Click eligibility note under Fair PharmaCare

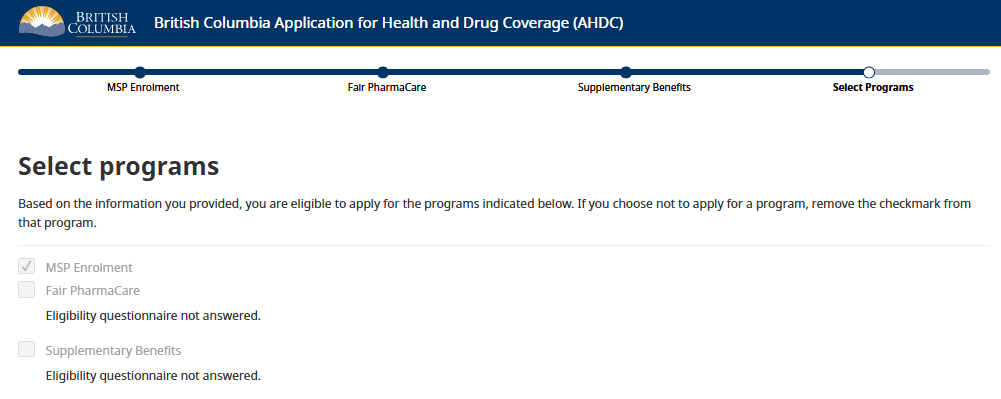point(153,315)
